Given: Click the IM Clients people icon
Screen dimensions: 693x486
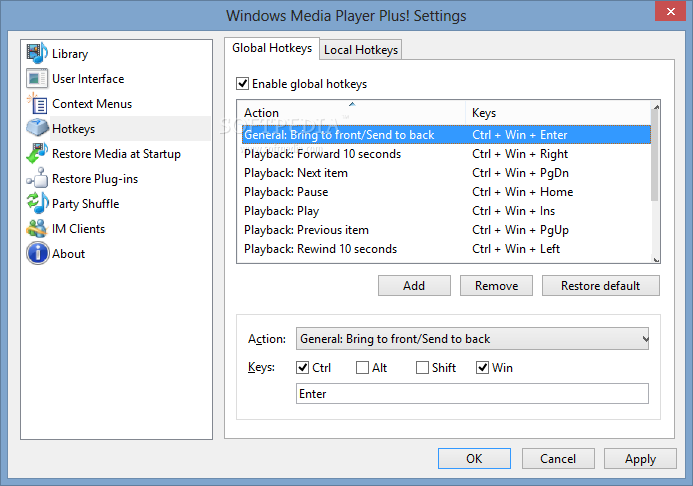Looking at the screenshot, I should tap(37, 228).
